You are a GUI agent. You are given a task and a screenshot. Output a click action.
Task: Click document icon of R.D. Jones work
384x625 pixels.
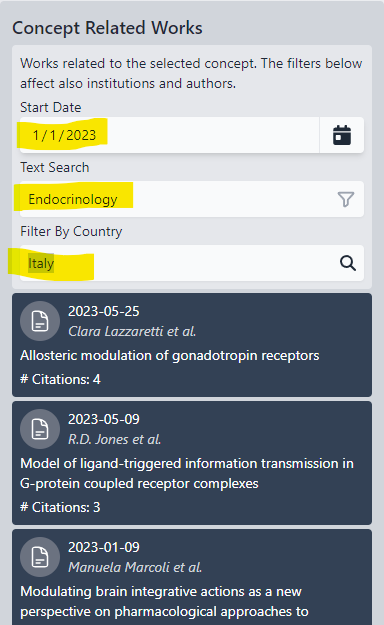pyautogui.click(x=40, y=429)
